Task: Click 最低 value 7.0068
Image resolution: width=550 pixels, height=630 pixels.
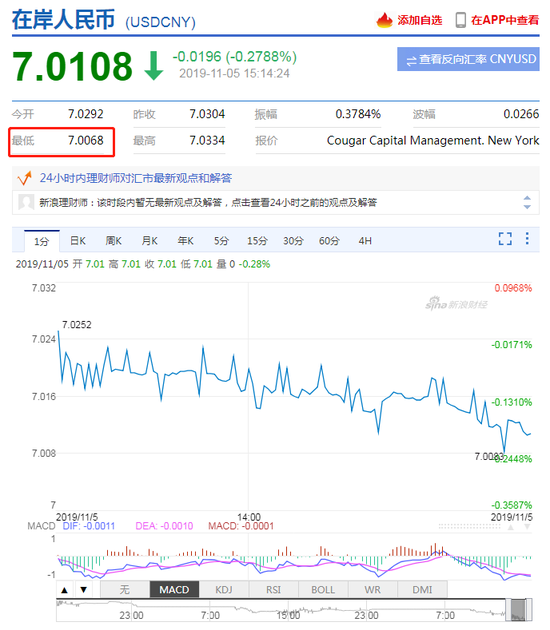Action: click(x=86, y=141)
